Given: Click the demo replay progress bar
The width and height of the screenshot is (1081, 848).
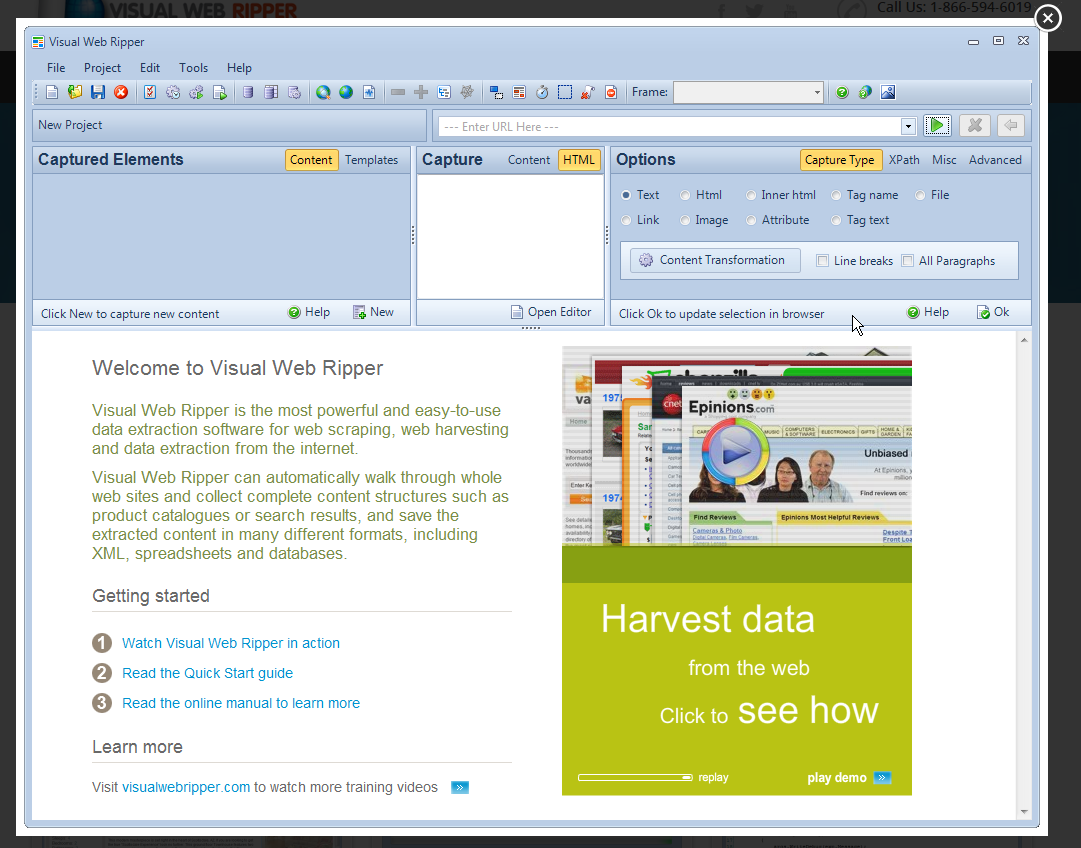Looking at the screenshot, I should (x=635, y=778).
